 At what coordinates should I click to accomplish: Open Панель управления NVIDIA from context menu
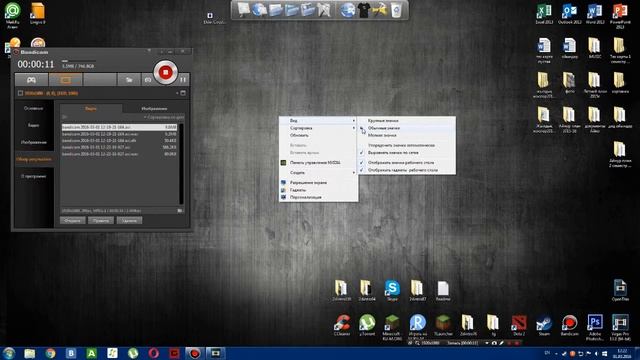click(x=318, y=163)
